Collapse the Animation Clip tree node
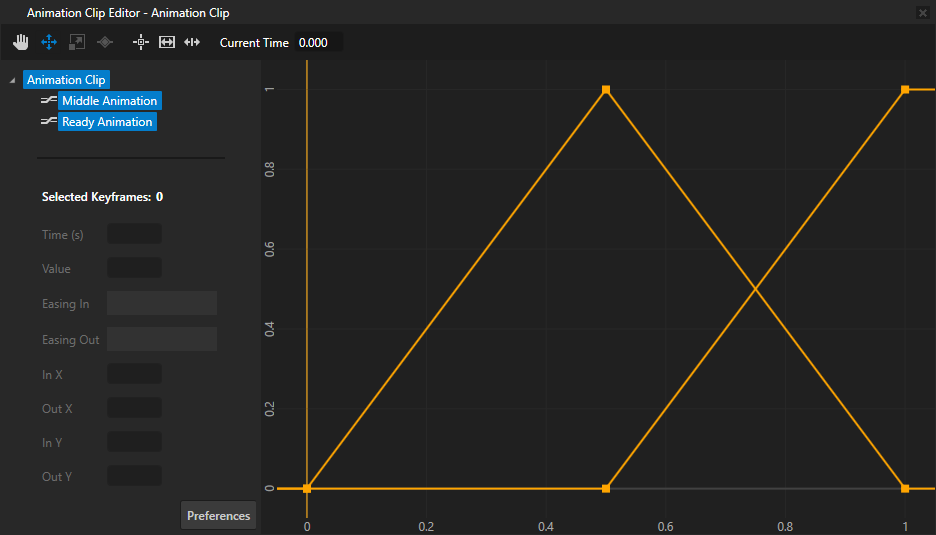 (x=12, y=80)
